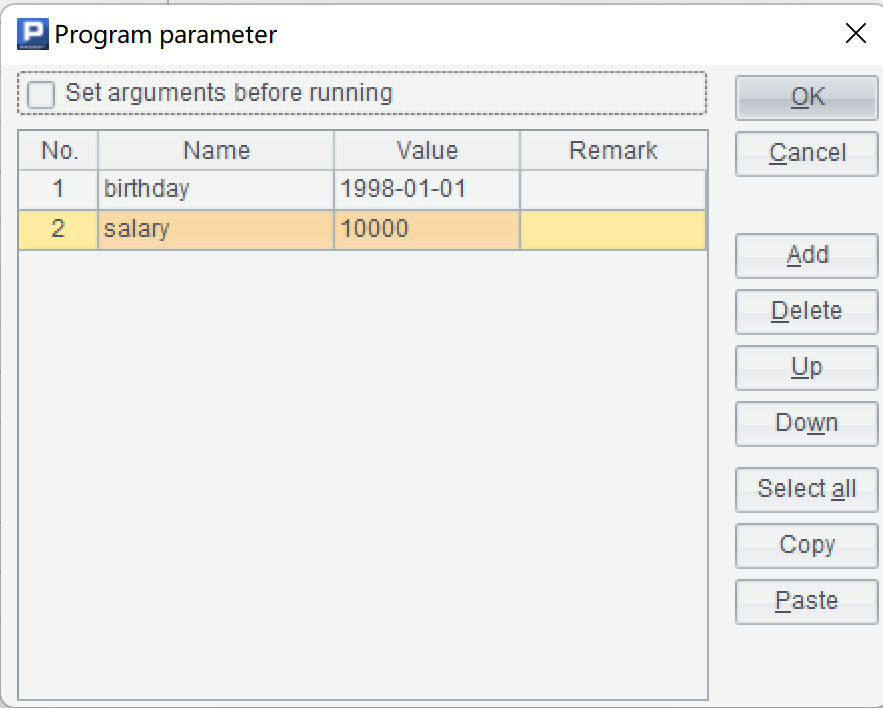Click the Value column header
The height and width of the screenshot is (708, 883).
tap(427, 151)
